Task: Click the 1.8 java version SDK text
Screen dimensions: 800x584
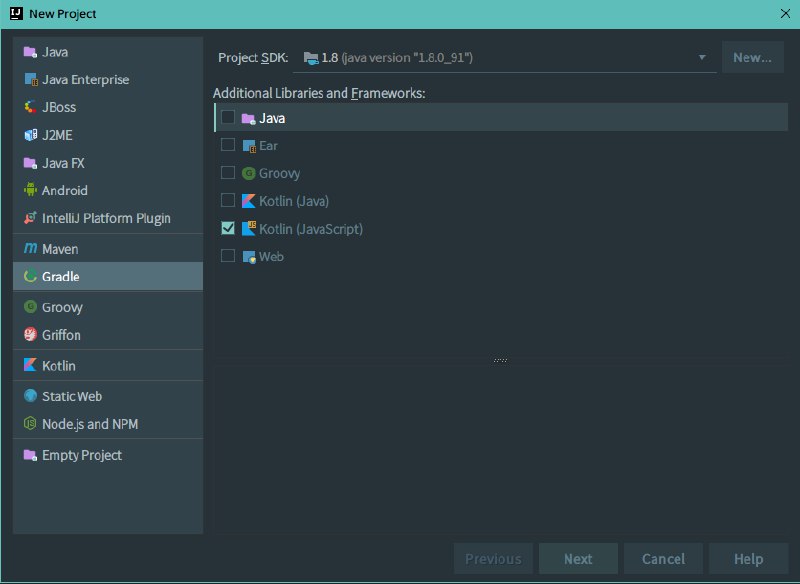Action: coord(397,58)
